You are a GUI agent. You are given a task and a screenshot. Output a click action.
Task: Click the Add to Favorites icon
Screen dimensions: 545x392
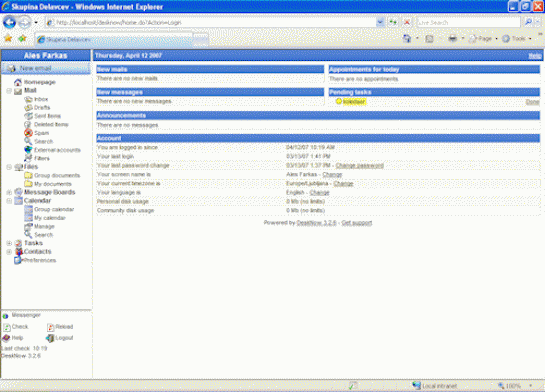22,39
